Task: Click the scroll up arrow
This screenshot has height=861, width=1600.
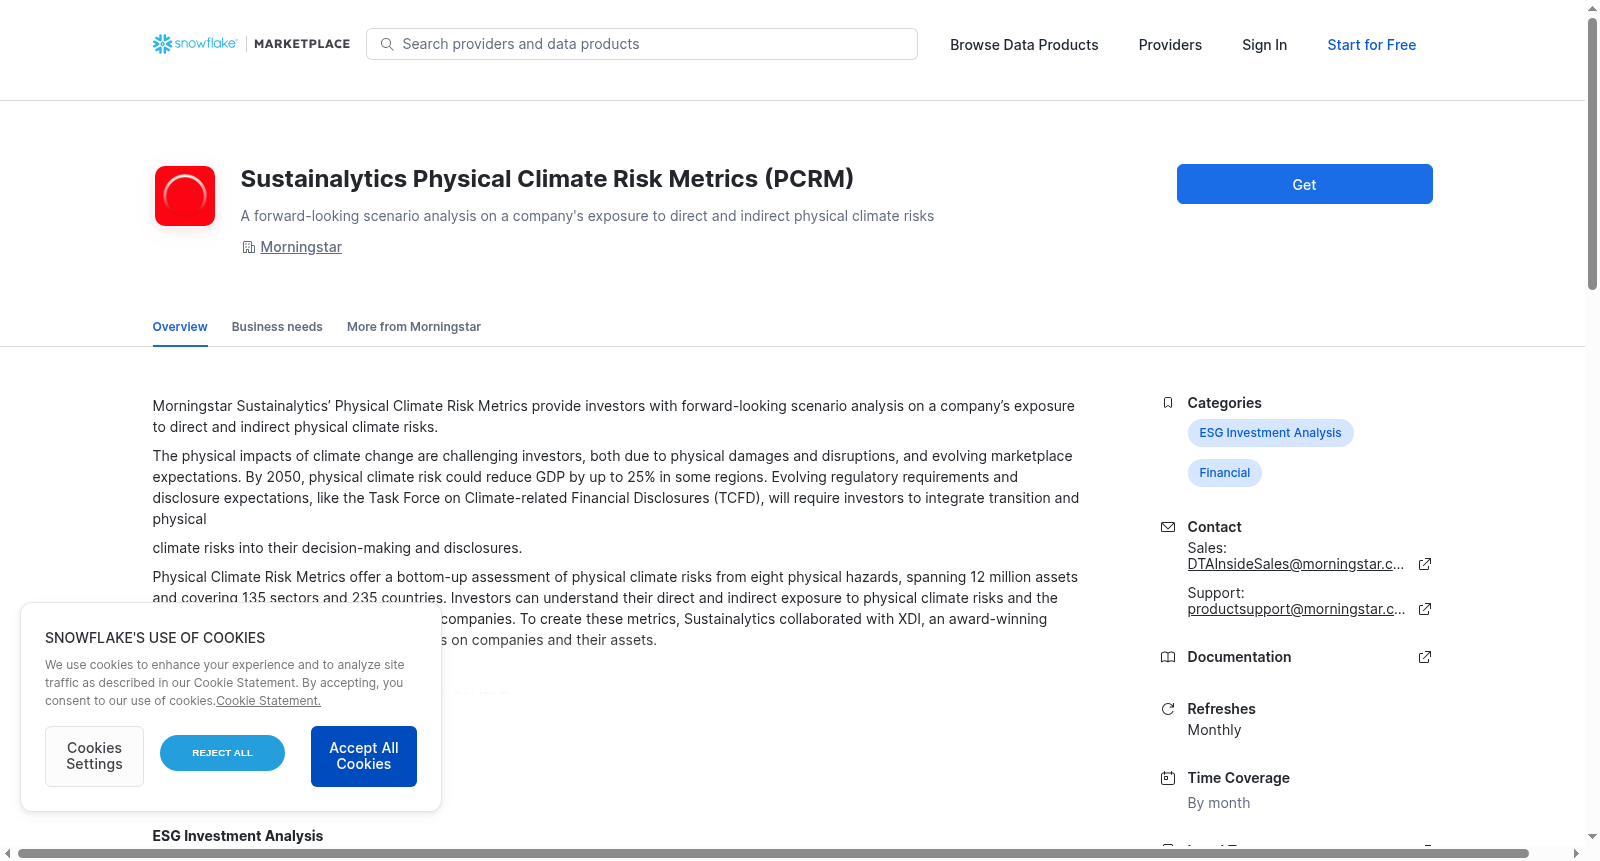Action: coord(1592,8)
